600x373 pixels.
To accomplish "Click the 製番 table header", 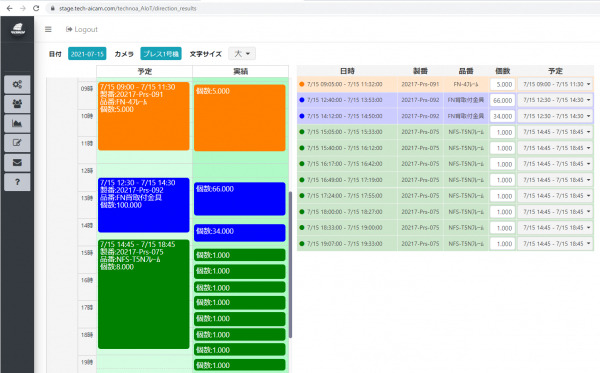I will 420,71.
